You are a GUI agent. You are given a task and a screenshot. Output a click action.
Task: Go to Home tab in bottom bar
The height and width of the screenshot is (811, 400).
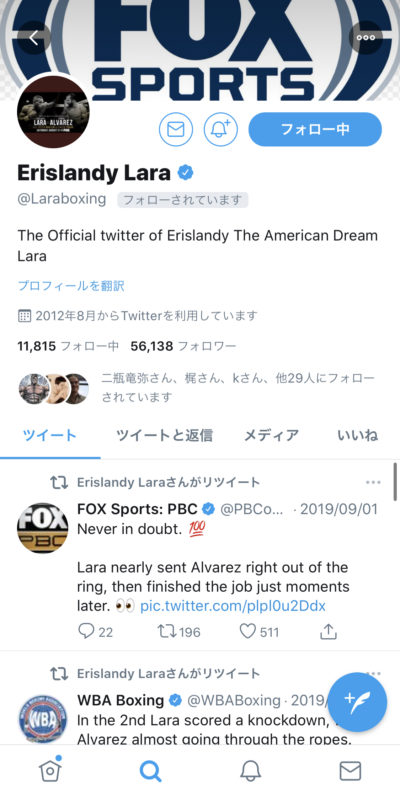(50, 771)
